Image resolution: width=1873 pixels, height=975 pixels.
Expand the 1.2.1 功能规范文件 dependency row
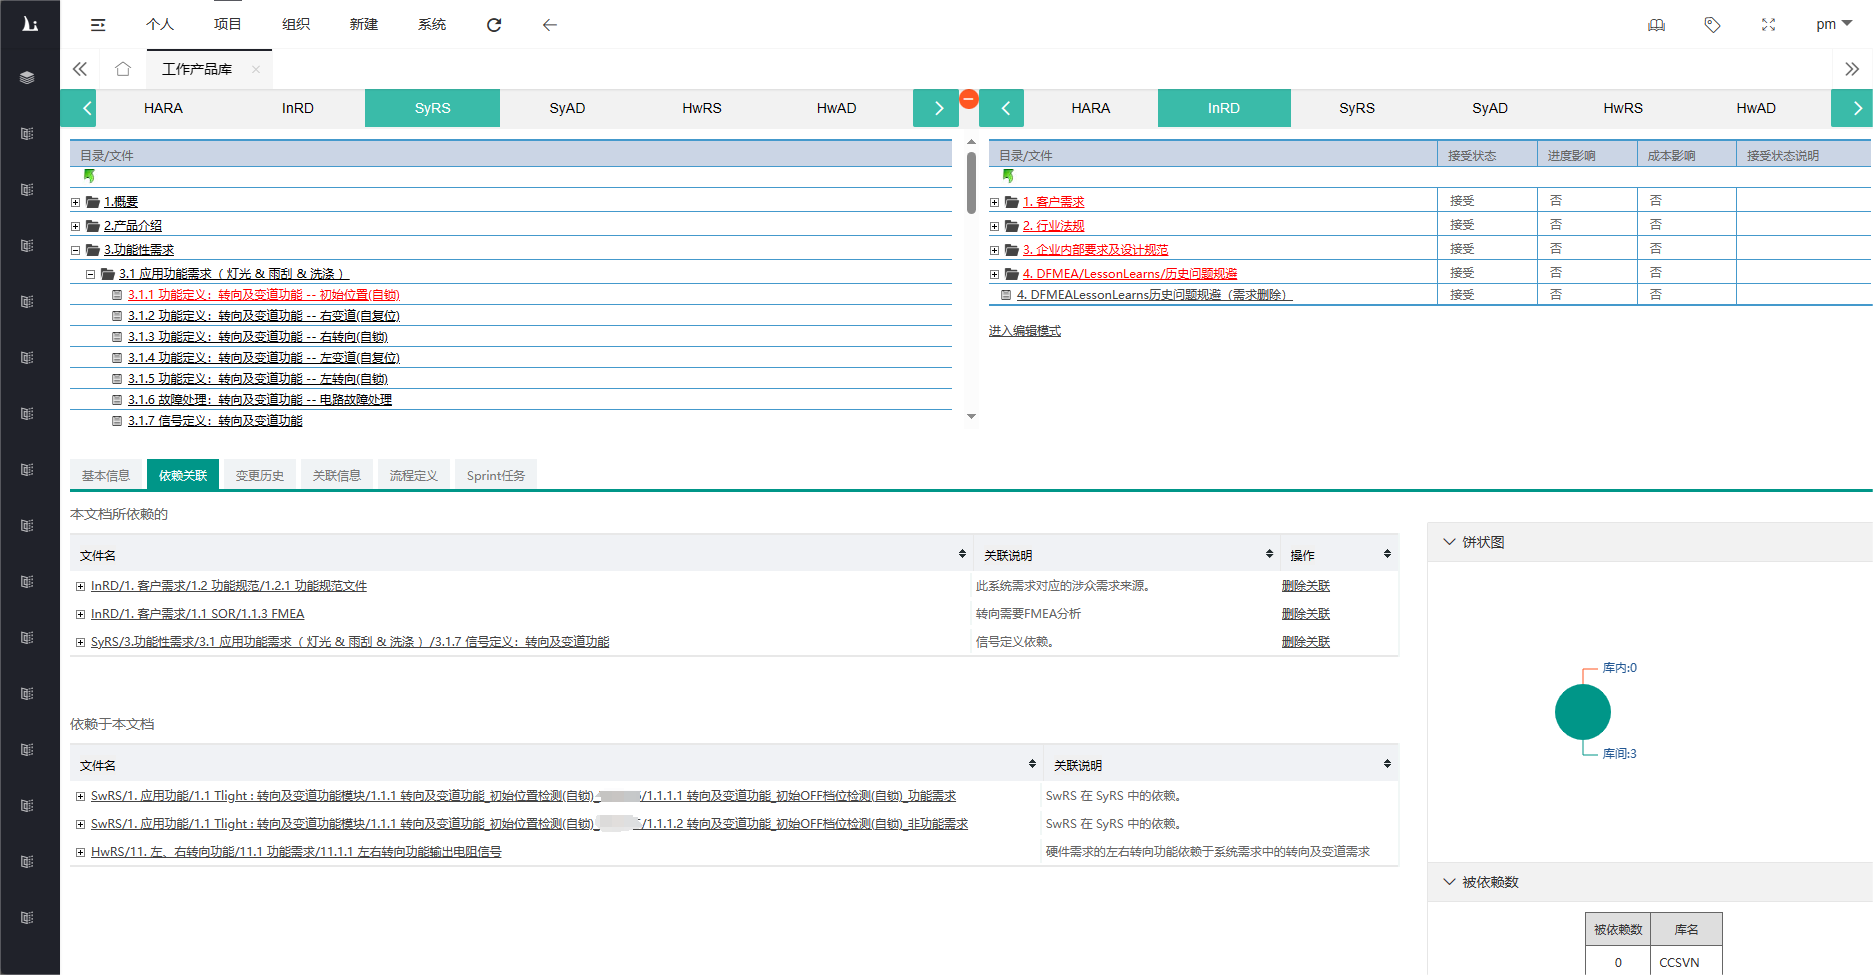click(x=80, y=586)
